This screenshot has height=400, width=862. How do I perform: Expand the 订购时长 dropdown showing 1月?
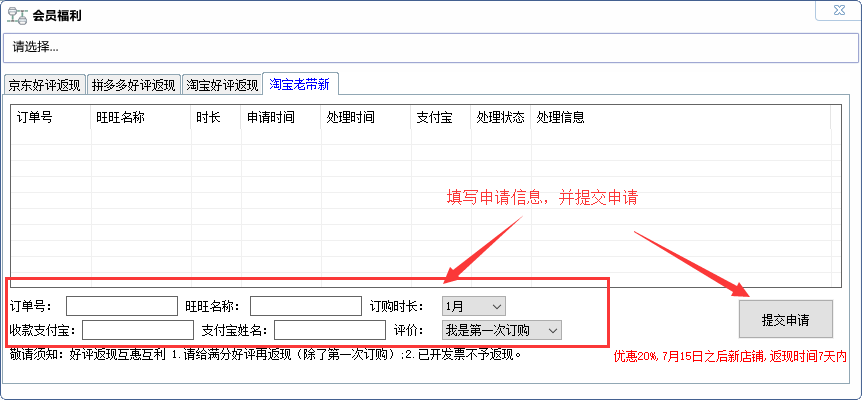474,305
